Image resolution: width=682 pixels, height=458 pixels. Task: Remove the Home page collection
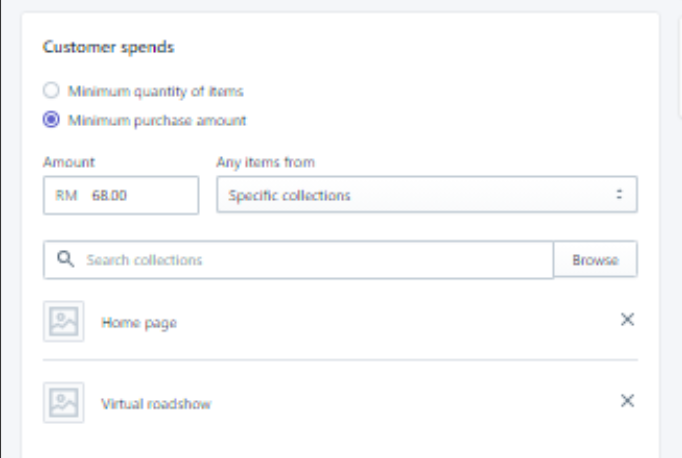pyautogui.click(x=627, y=320)
